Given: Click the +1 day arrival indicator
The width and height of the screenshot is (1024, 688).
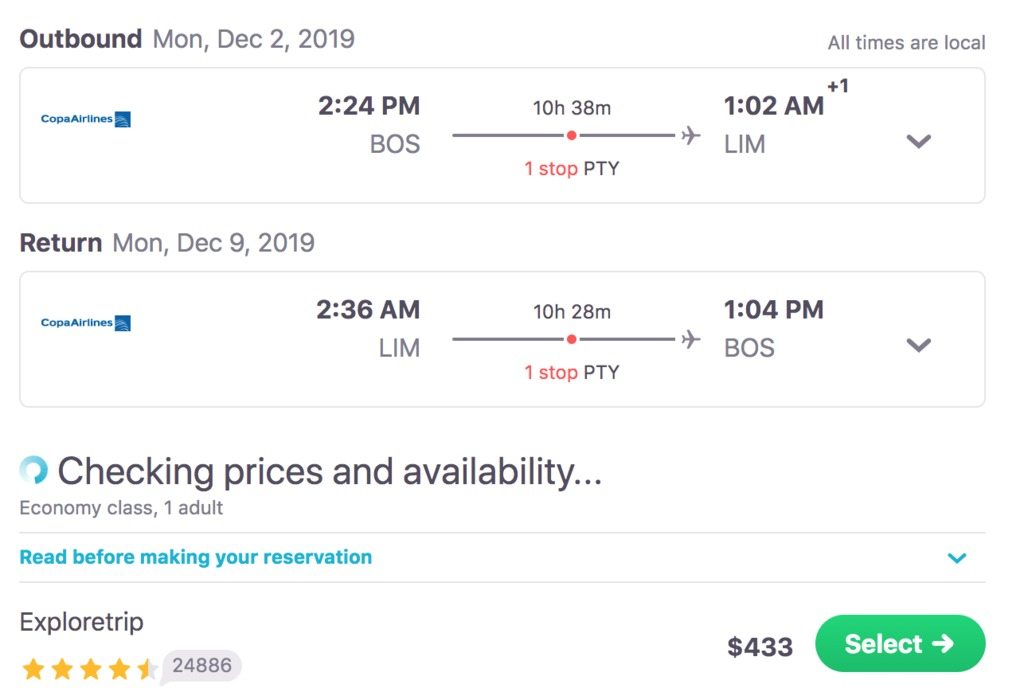Looking at the screenshot, I should (837, 86).
